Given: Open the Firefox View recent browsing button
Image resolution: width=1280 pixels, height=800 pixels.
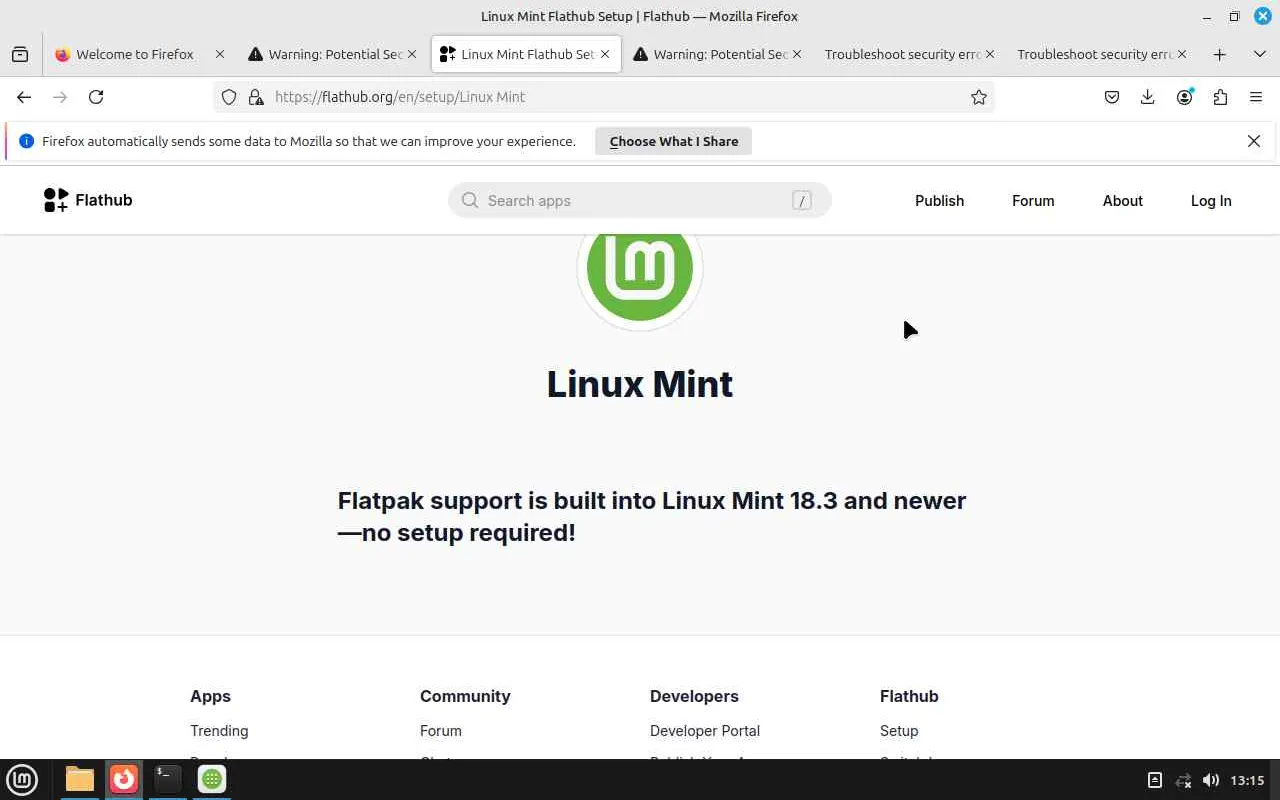Looking at the screenshot, I should (x=20, y=54).
